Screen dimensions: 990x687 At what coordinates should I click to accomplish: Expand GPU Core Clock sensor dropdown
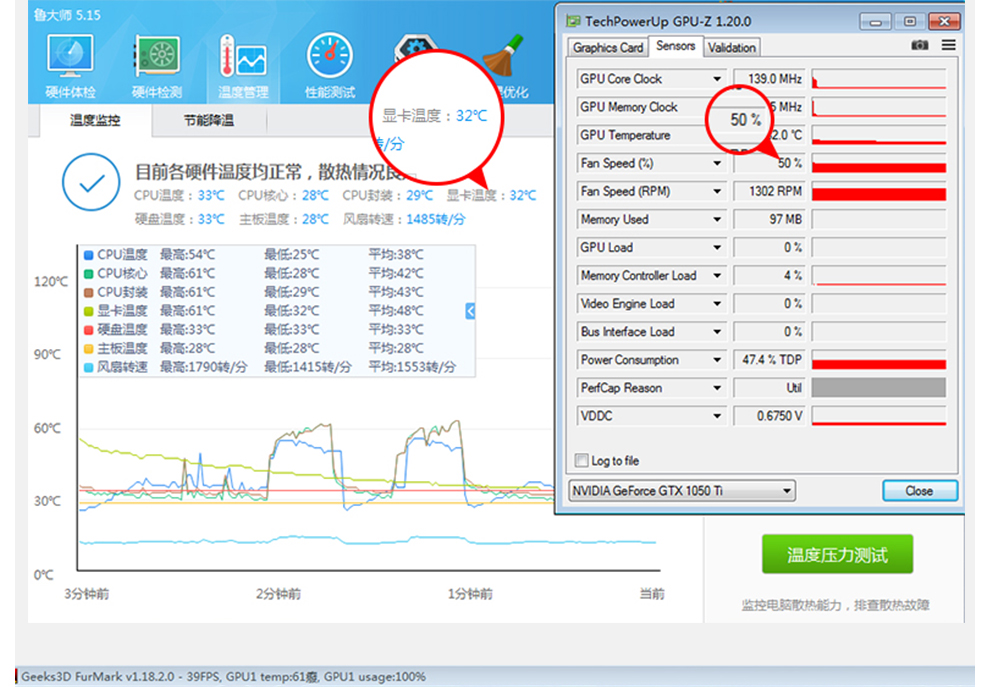(x=717, y=79)
